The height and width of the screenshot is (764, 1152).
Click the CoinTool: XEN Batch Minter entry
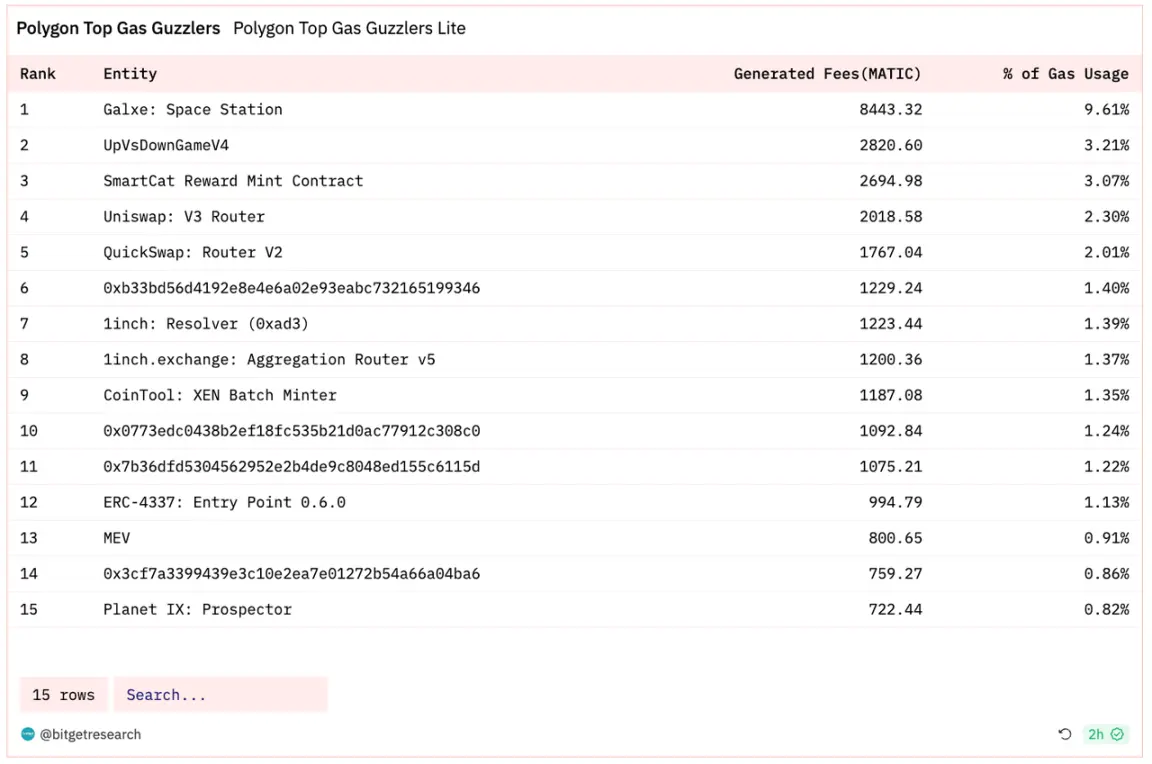point(220,395)
